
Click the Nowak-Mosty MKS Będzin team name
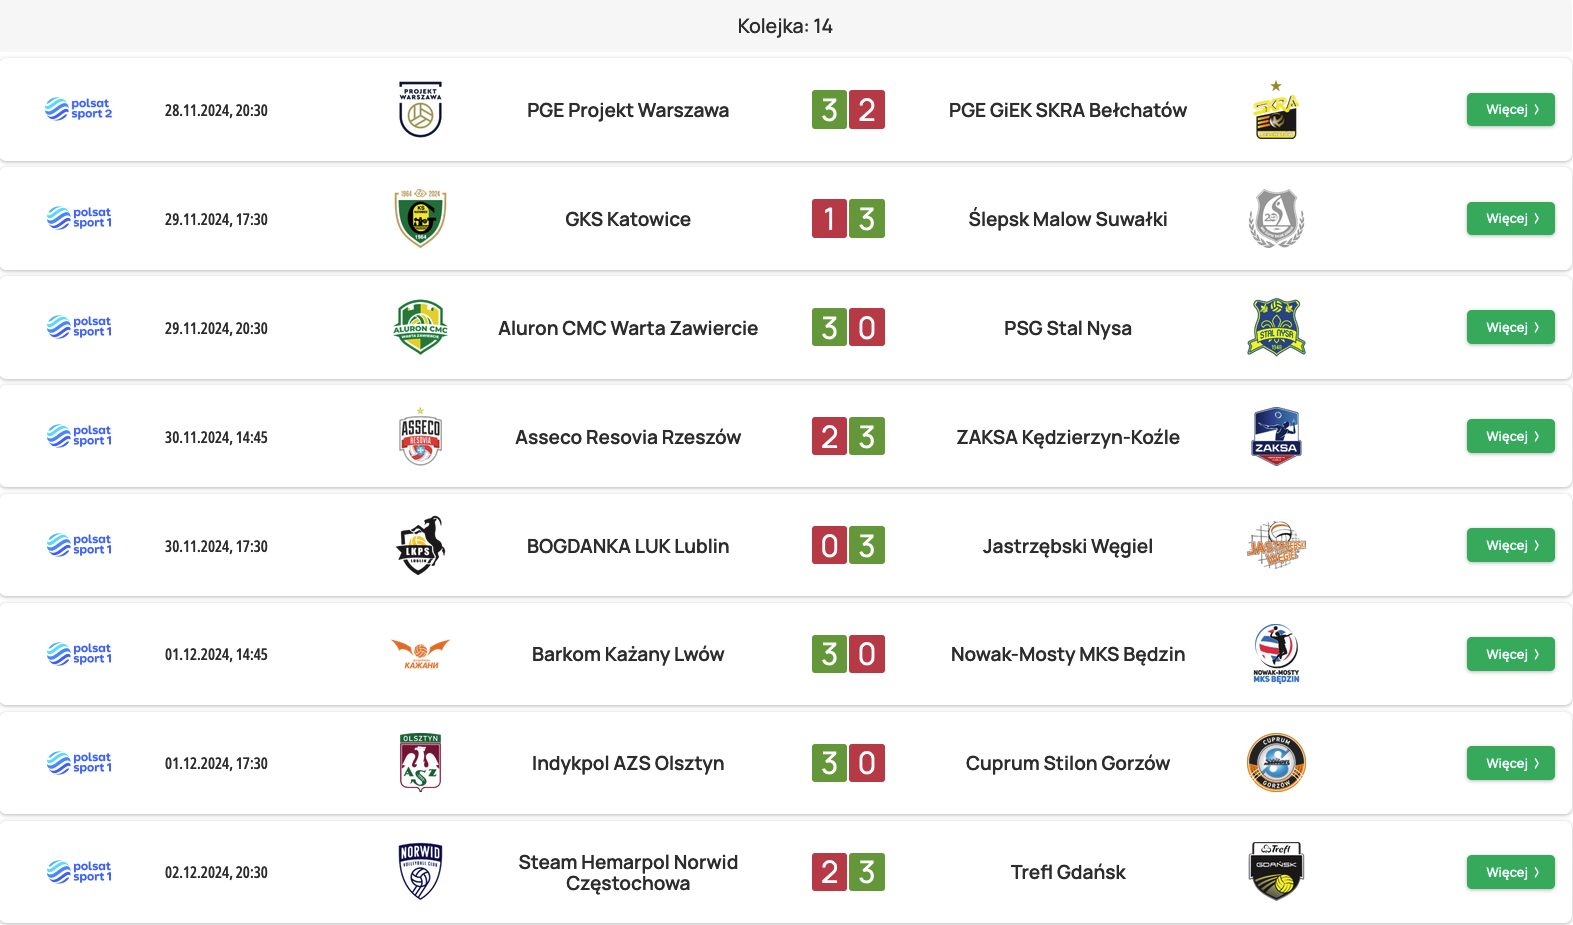(x=1067, y=654)
